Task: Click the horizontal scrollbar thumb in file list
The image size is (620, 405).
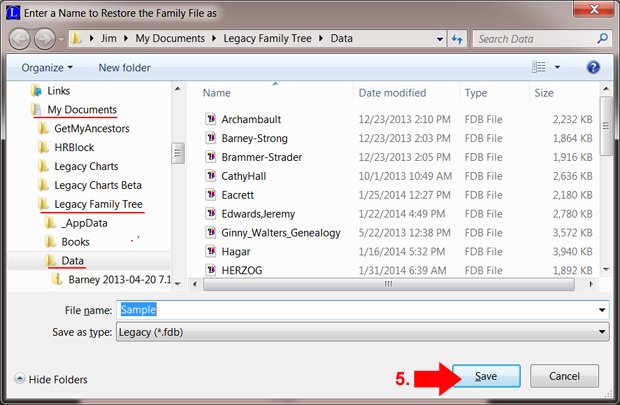Action: click(388, 284)
